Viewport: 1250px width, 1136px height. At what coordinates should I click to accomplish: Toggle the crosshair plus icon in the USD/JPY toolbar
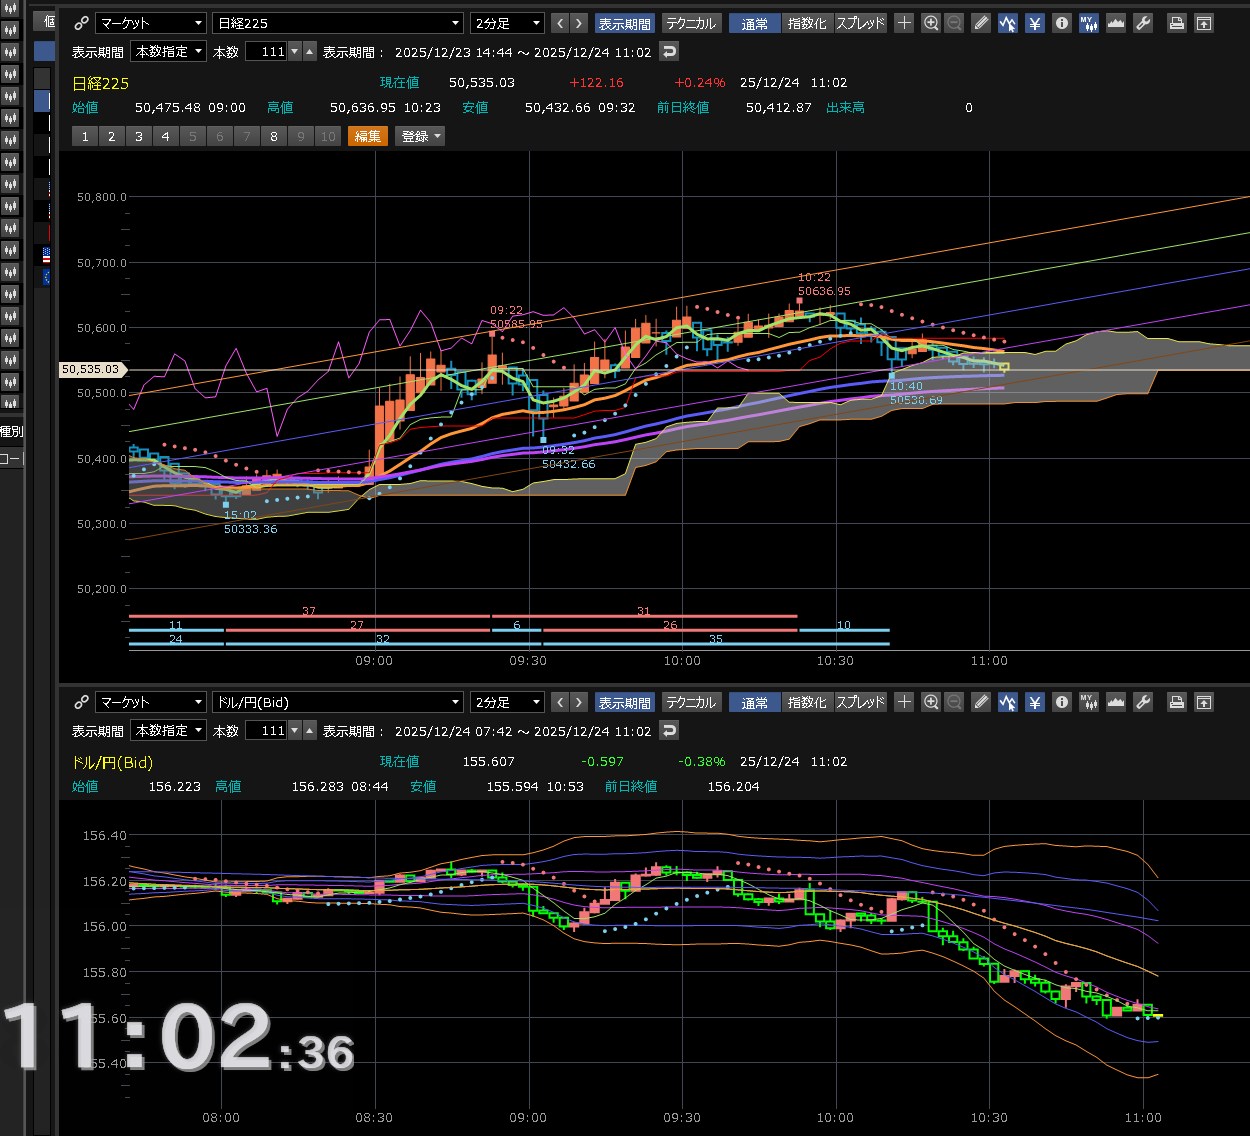point(904,702)
